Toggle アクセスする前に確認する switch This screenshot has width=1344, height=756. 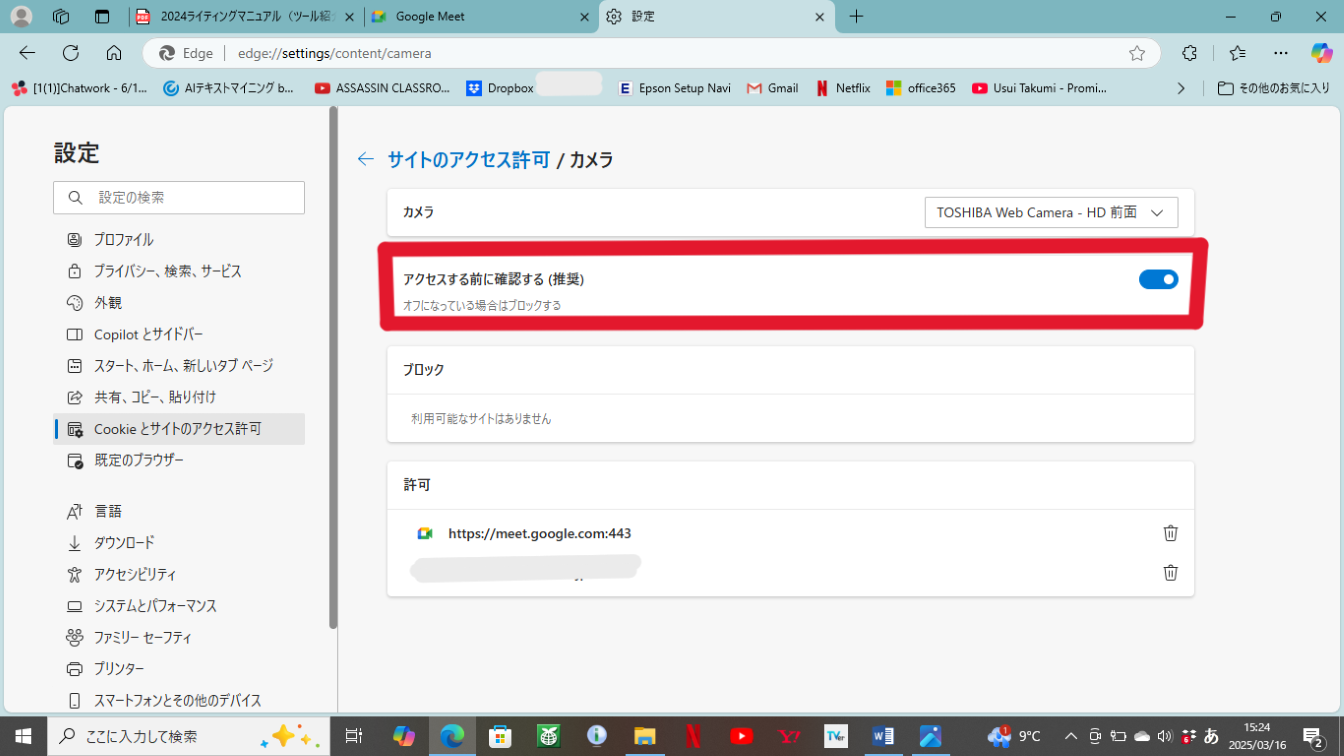[1158, 280]
